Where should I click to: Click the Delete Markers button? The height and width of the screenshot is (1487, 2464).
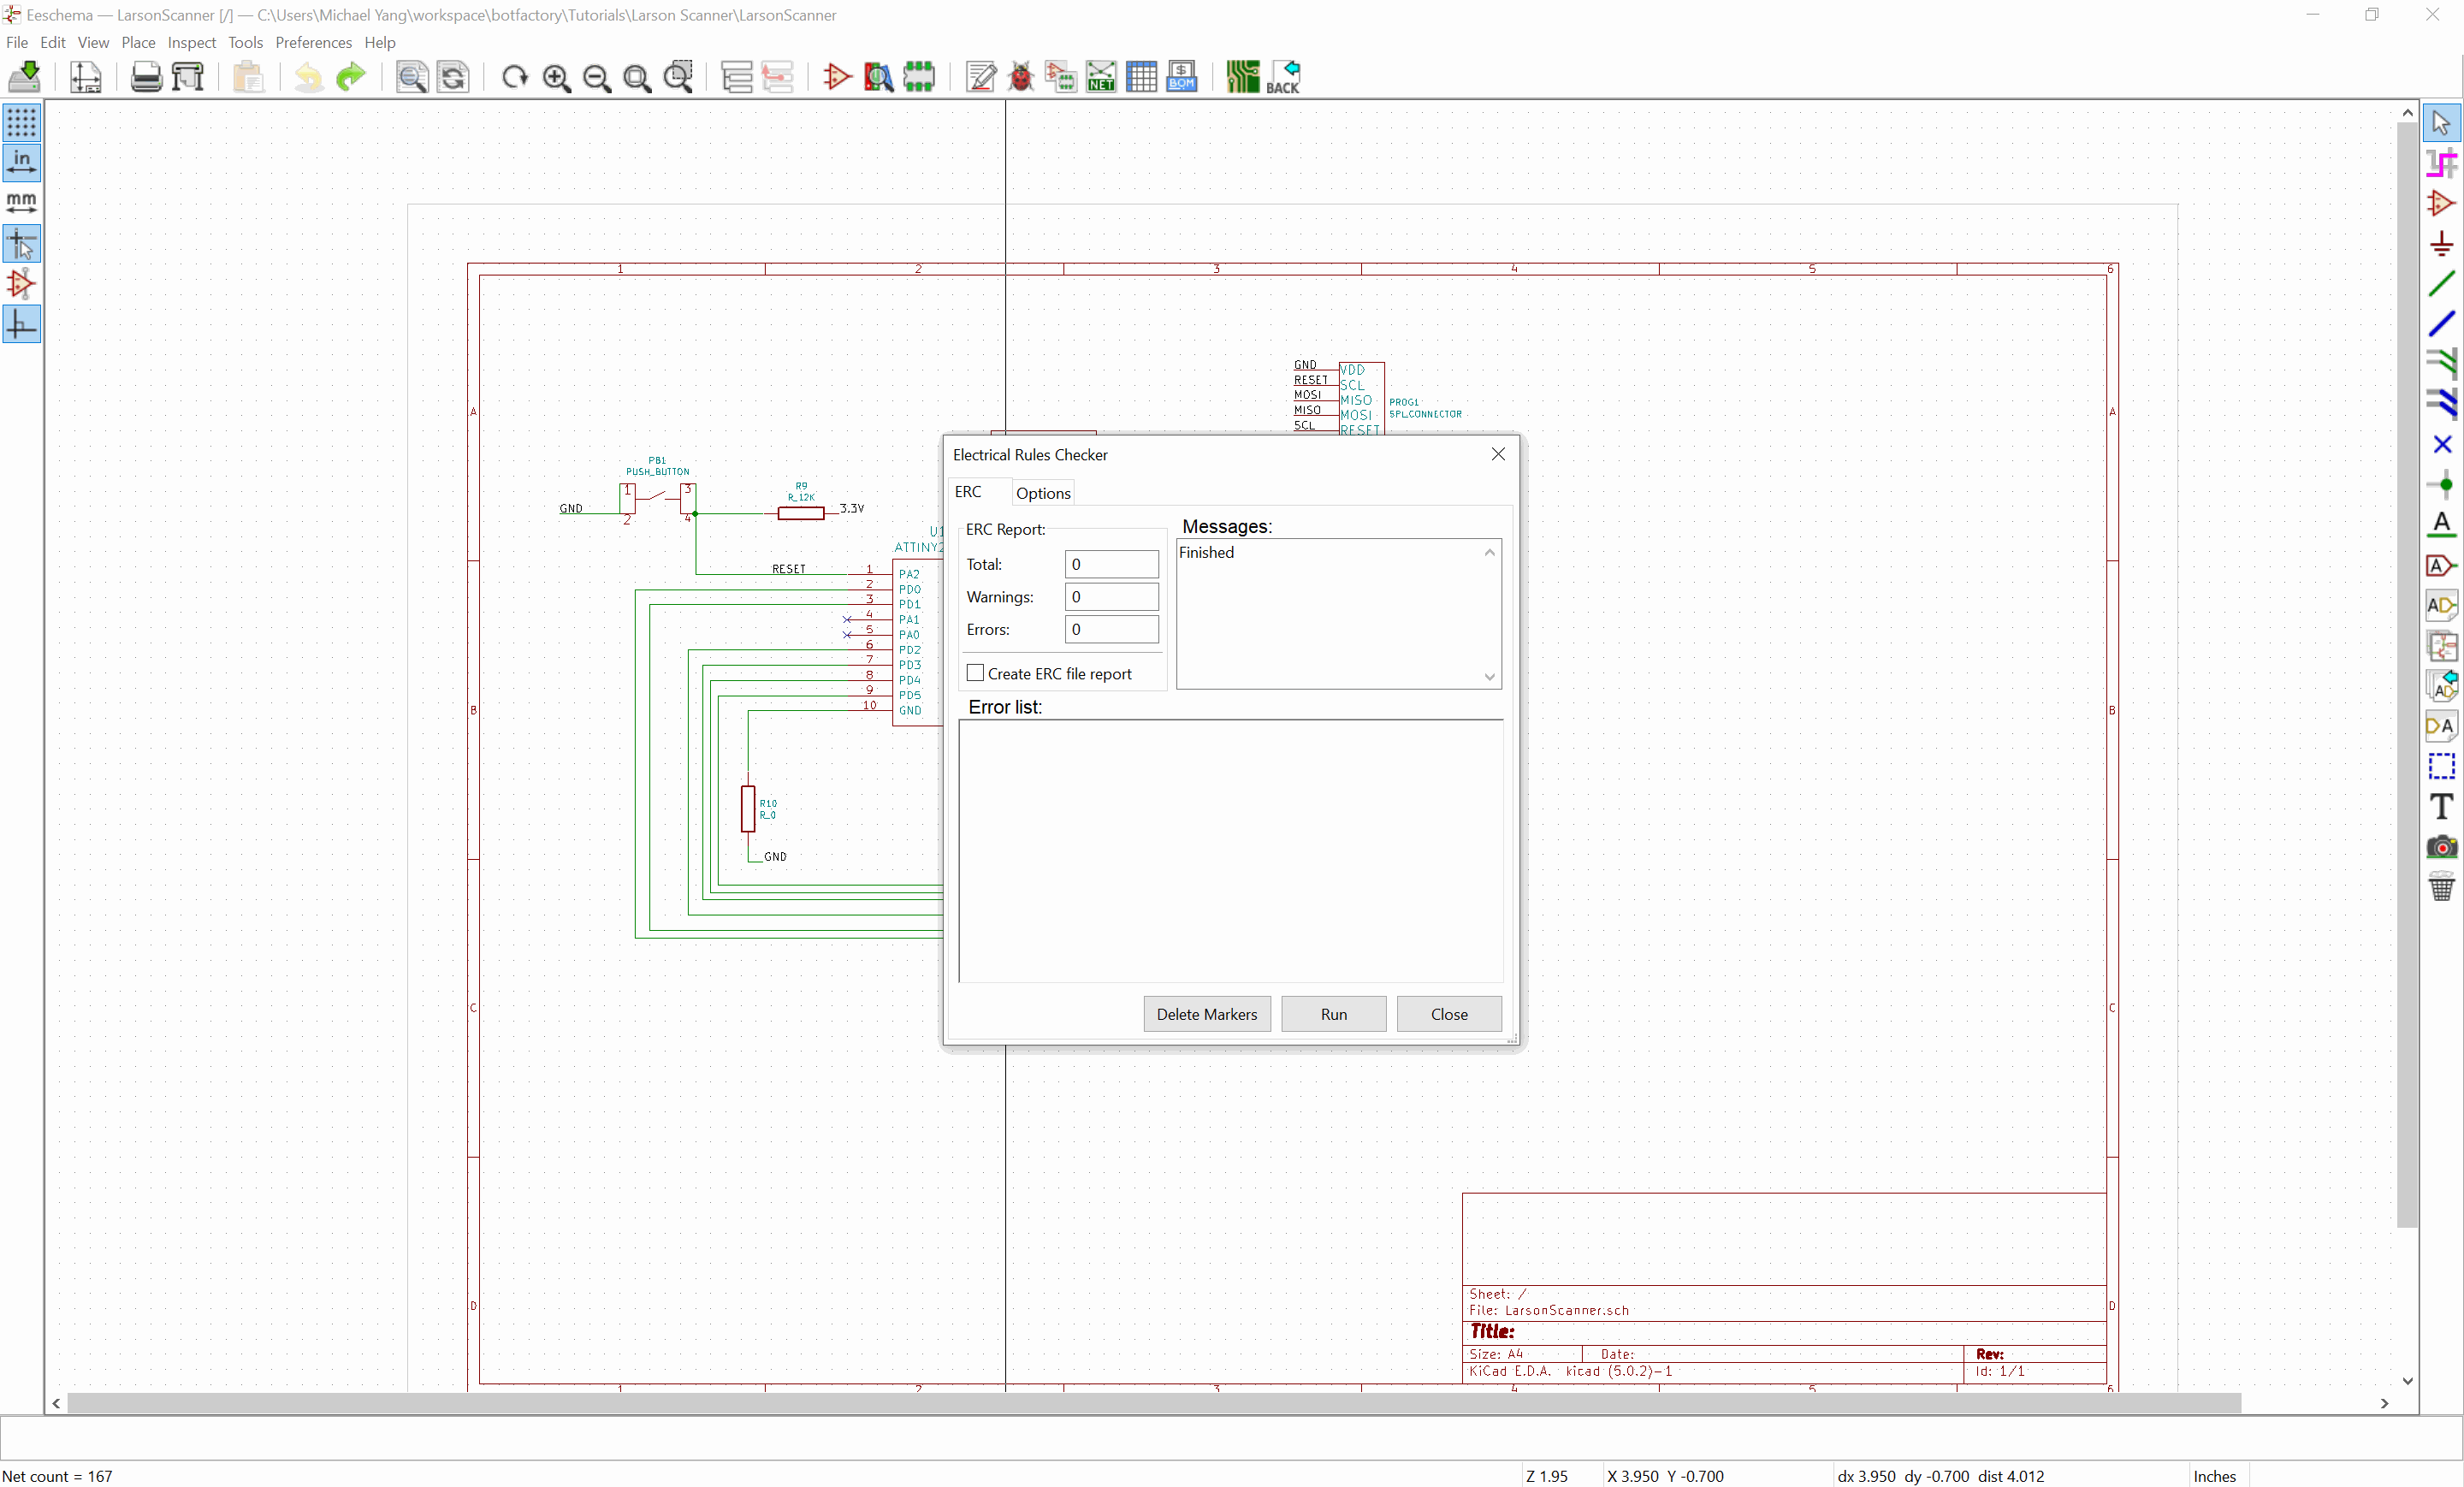tap(1205, 1012)
